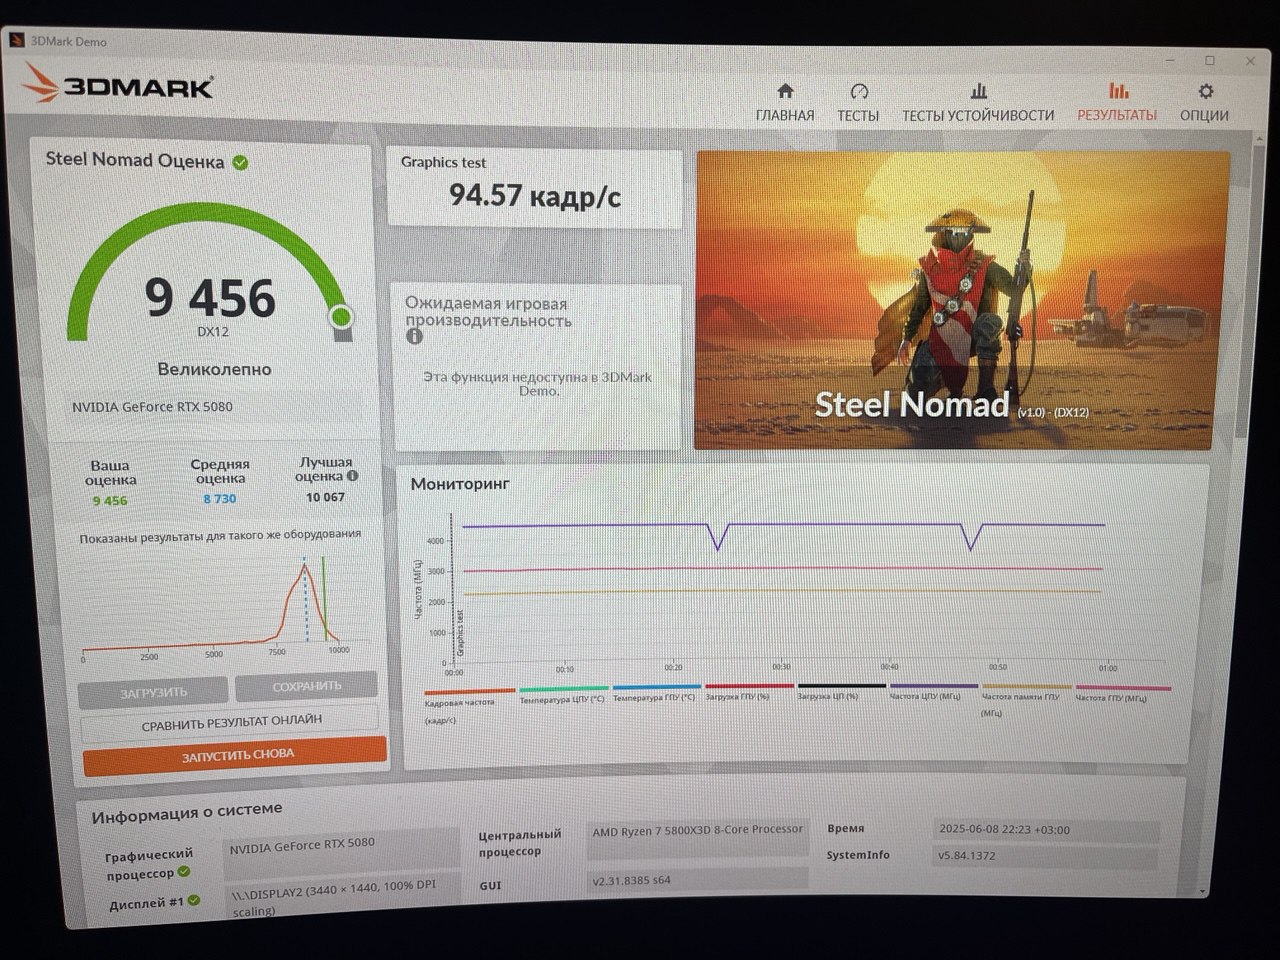
Task: Click the СОХРАНИТЬ button
Action: point(306,686)
